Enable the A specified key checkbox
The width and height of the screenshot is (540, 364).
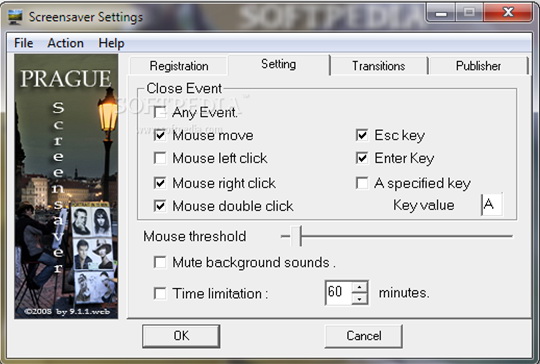pyautogui.click(x=362, y=183)
